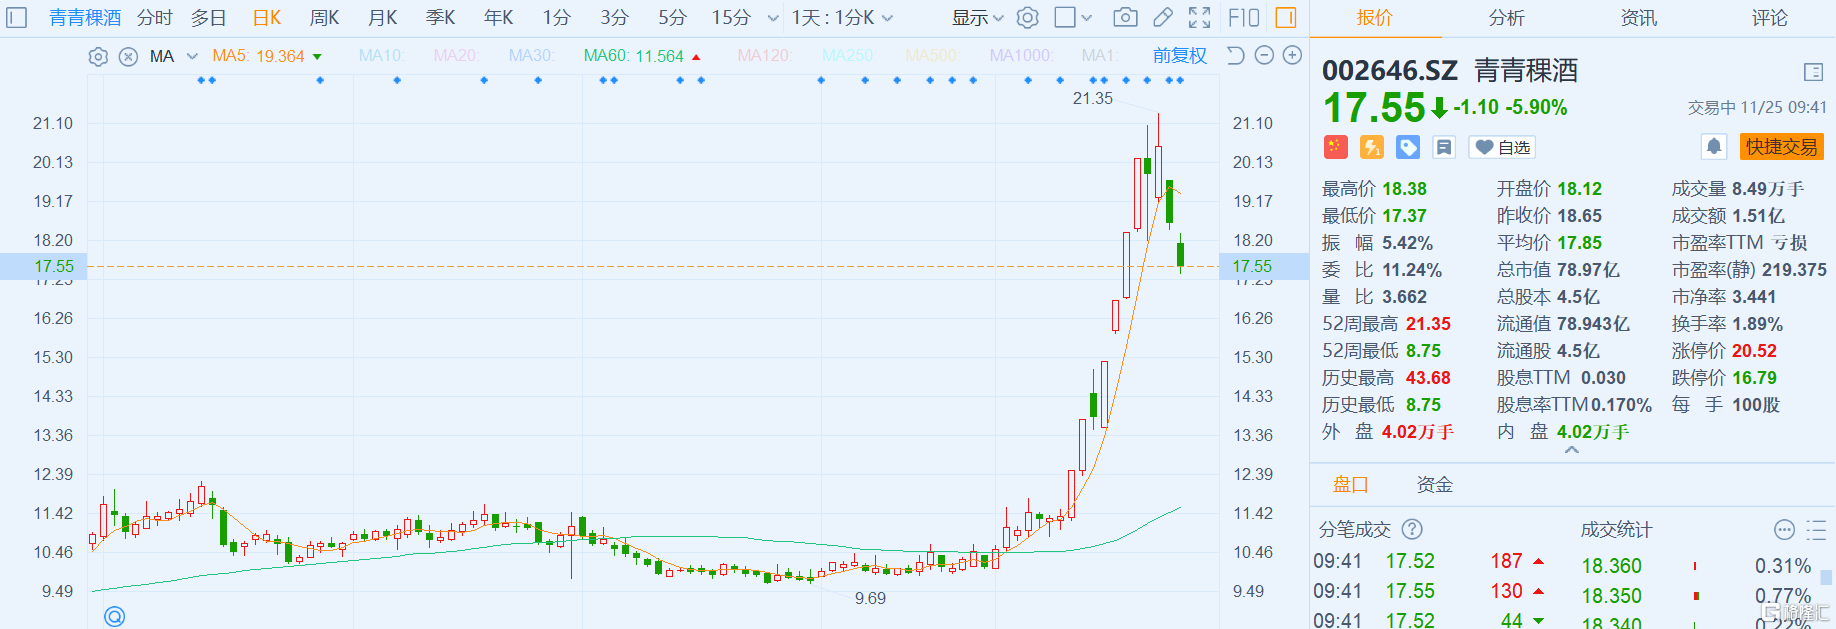Screen dimensions: 1836x629
Task: Open the 显示 display dropdown
Action: [977, 18]
